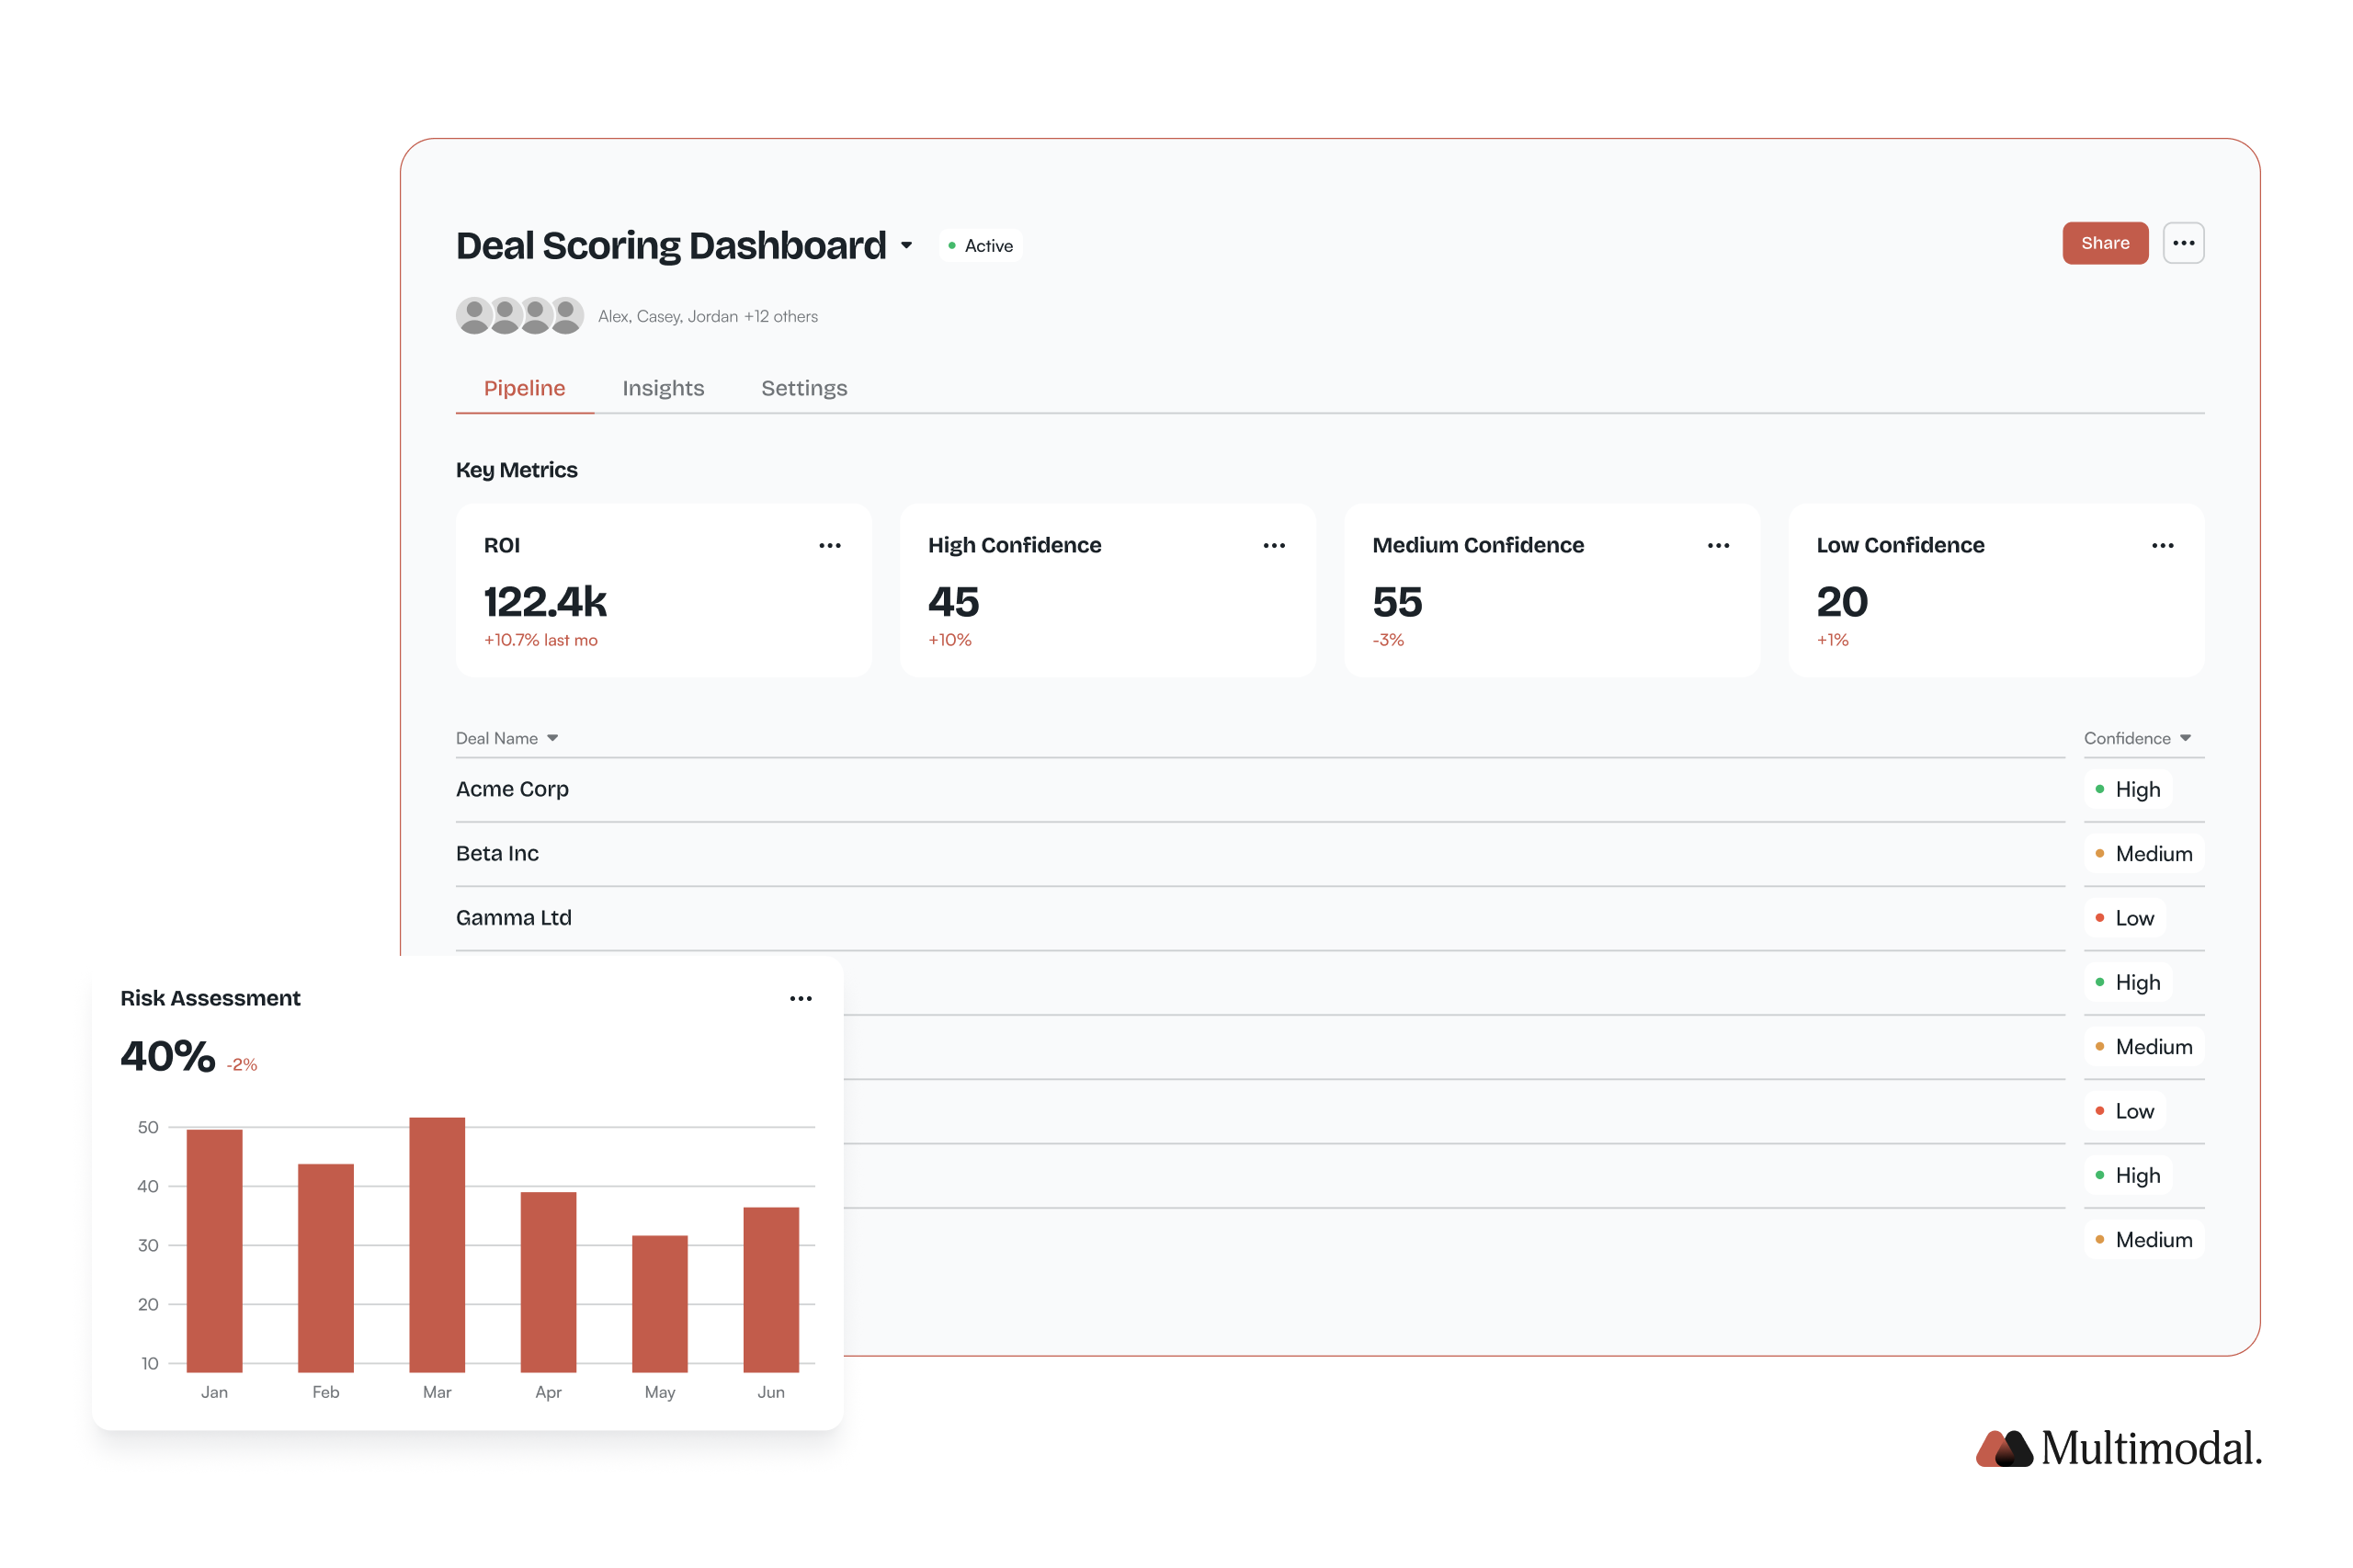Open the Confidence column sort dropdown
The width and height of the screenshot is (2353, 1568).
(2184, 738)
